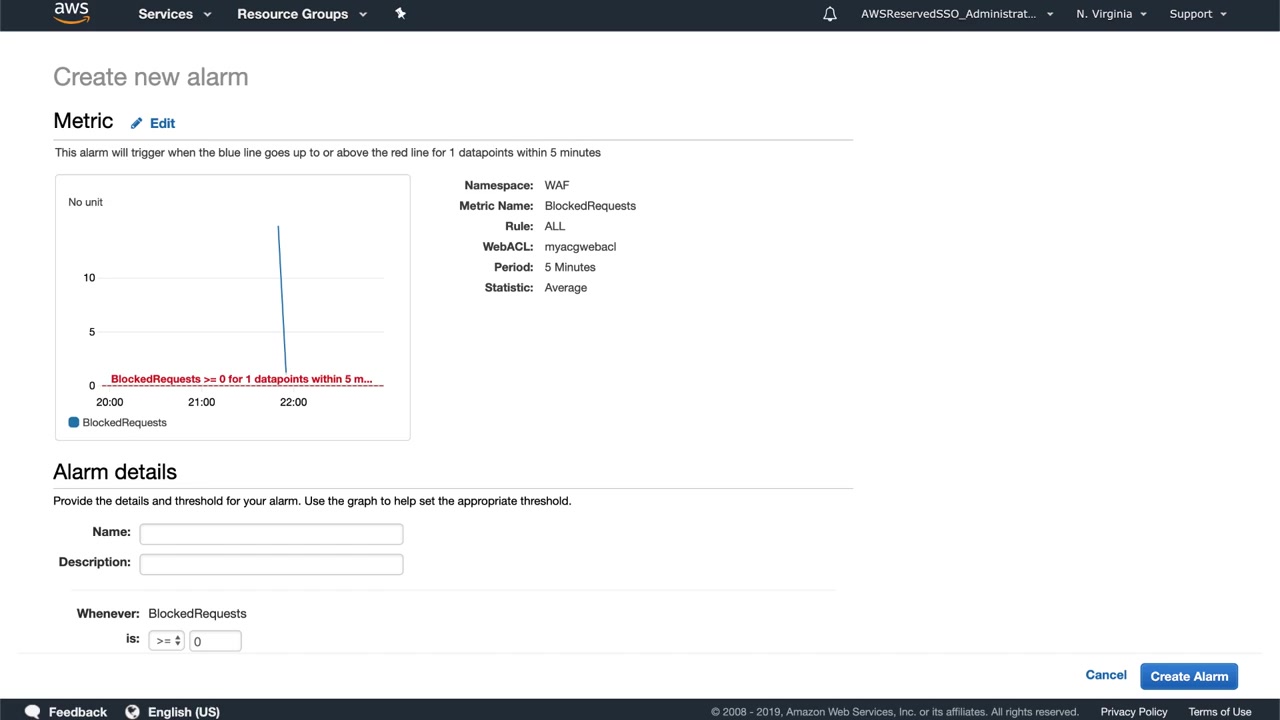The height and width of the screenshot is (720, 1280).
Task: Open the Services menu
Action: 175,14
